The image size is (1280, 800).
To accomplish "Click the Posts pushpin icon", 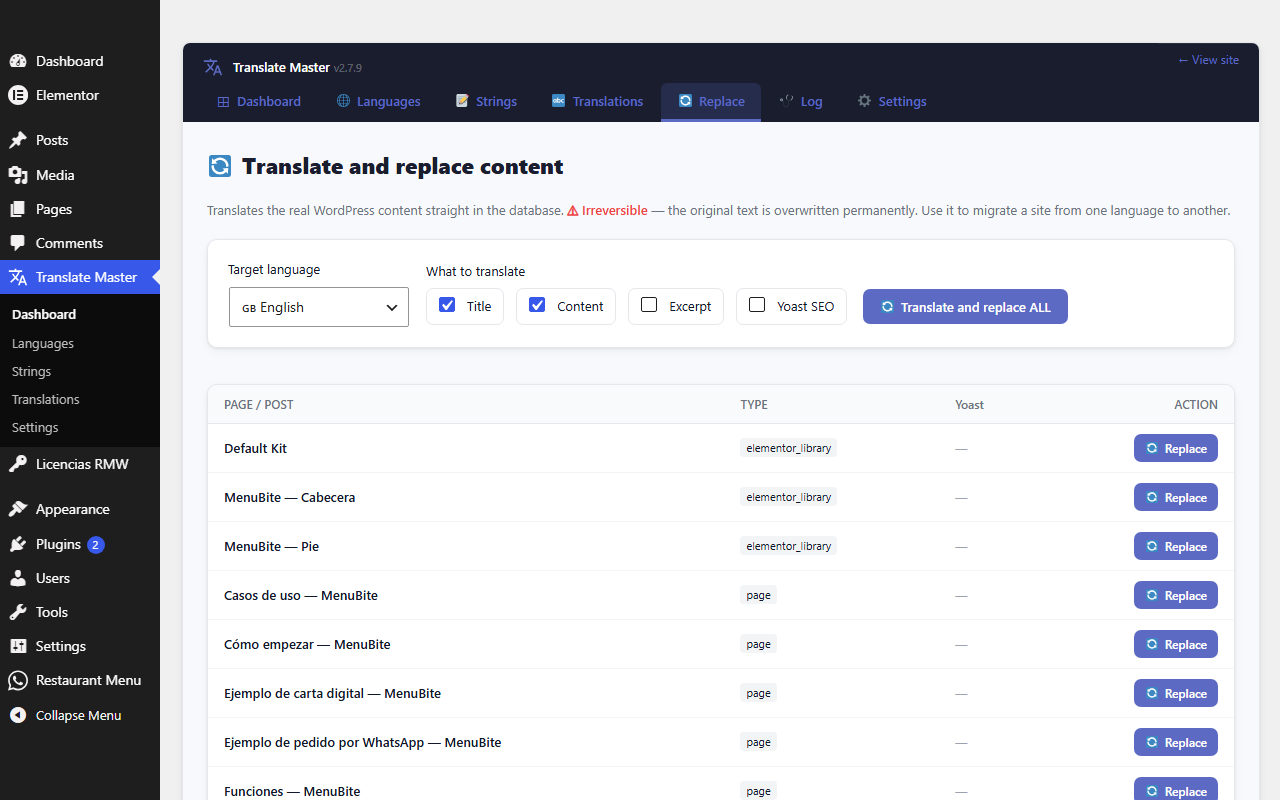I will tap(18, 140).
